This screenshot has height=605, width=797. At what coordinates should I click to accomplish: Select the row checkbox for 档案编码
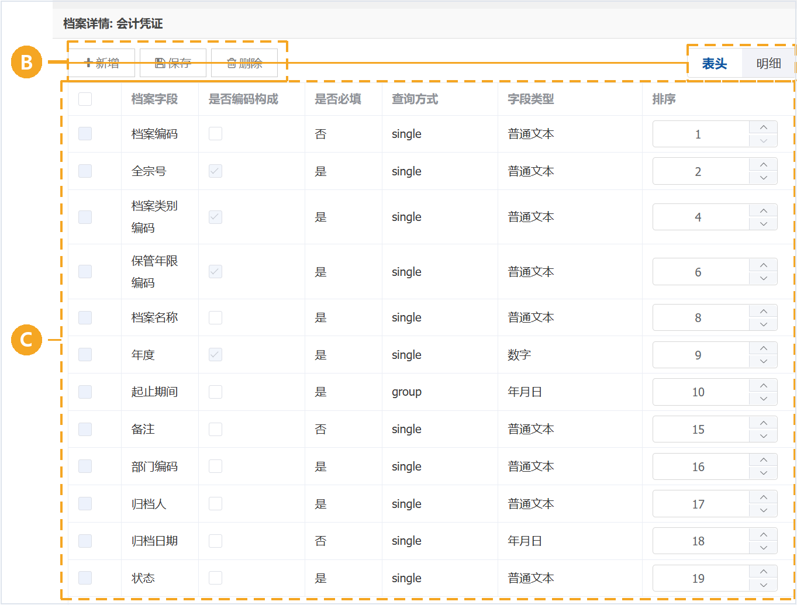click(85, 134)
